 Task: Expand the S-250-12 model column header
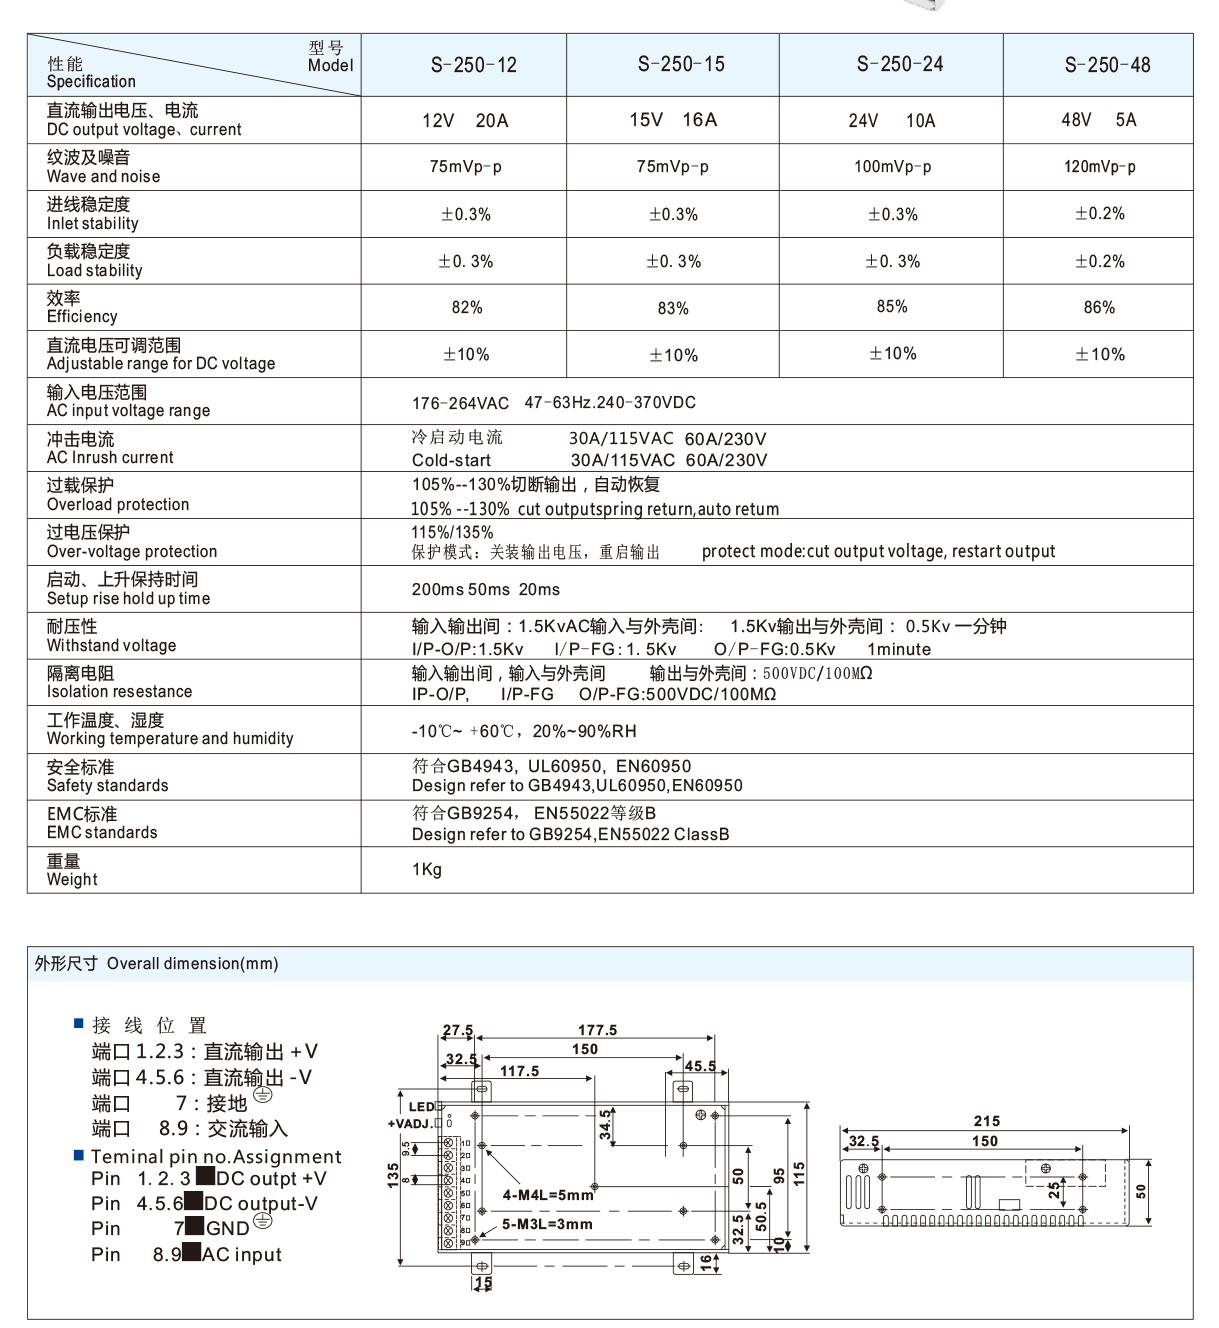tap(463, 63)
